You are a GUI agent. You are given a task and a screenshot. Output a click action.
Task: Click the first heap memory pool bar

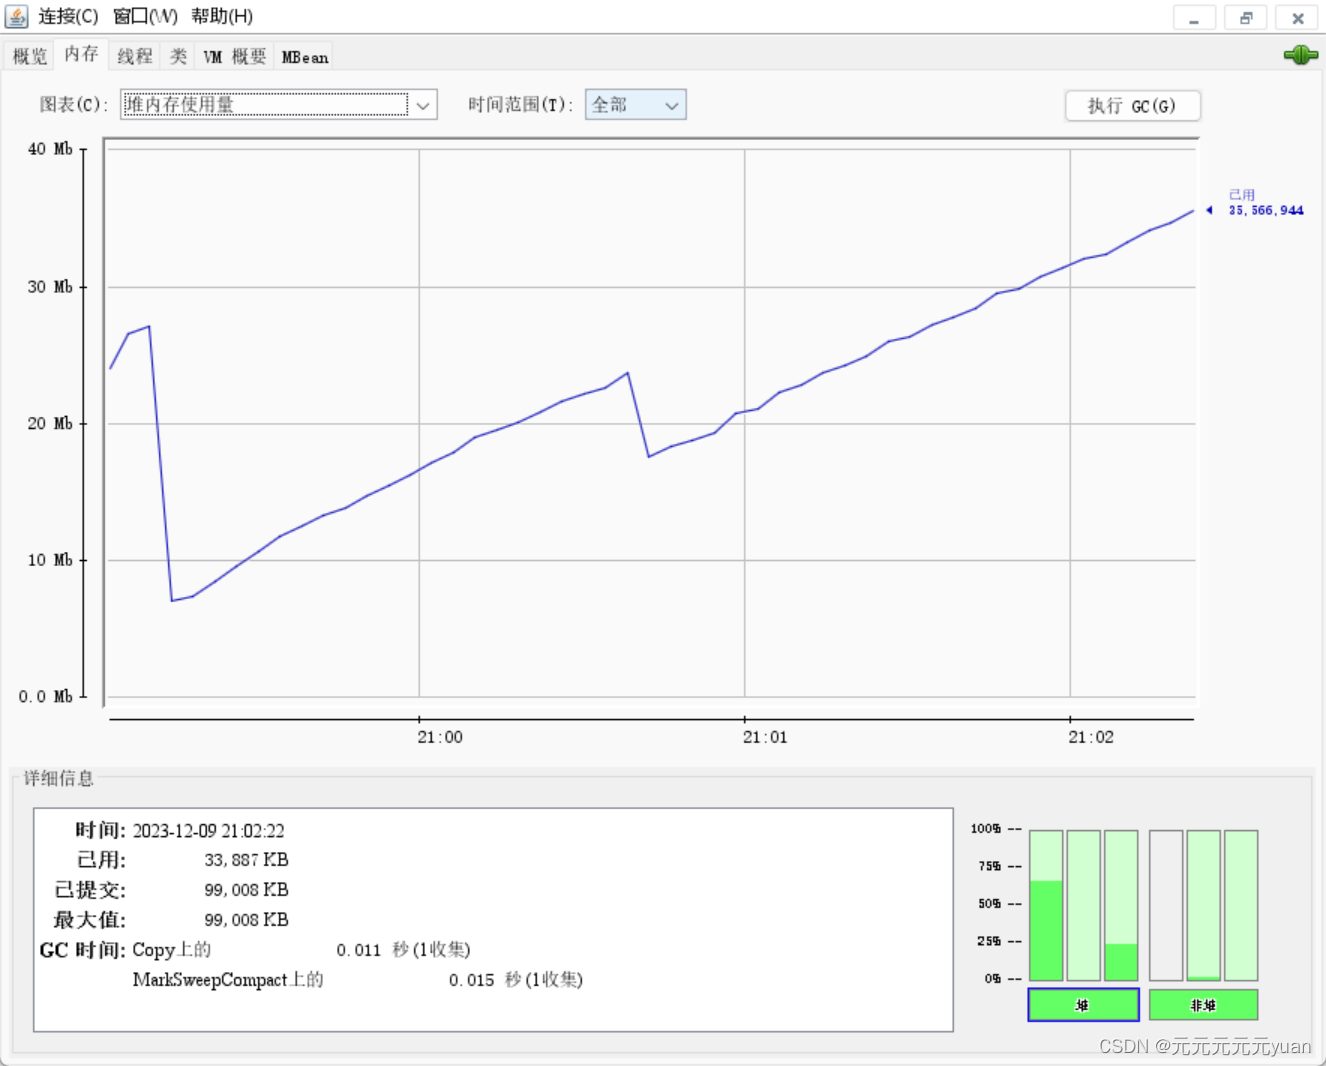click(1046, 905)
